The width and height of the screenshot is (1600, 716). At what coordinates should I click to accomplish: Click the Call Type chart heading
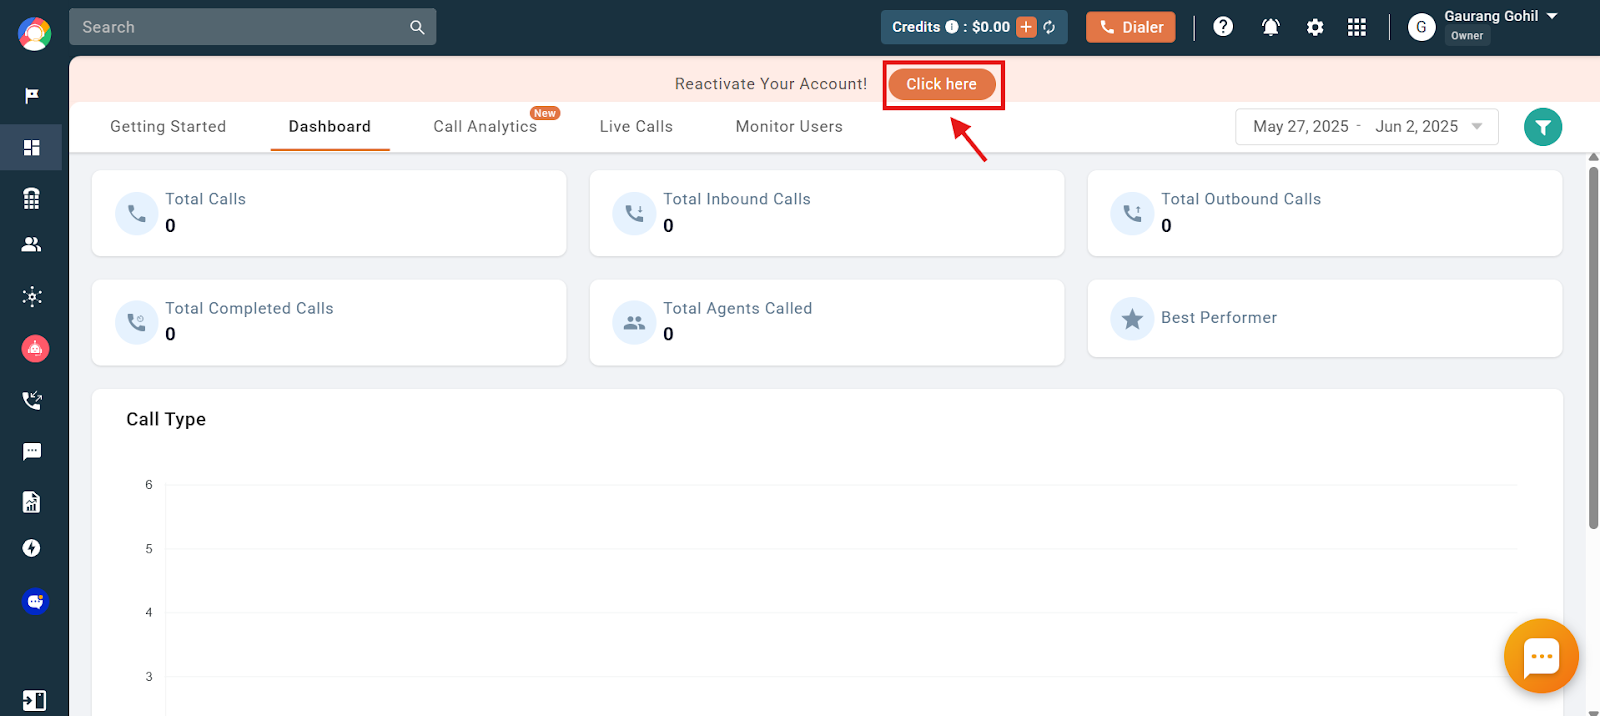(166, 420)
